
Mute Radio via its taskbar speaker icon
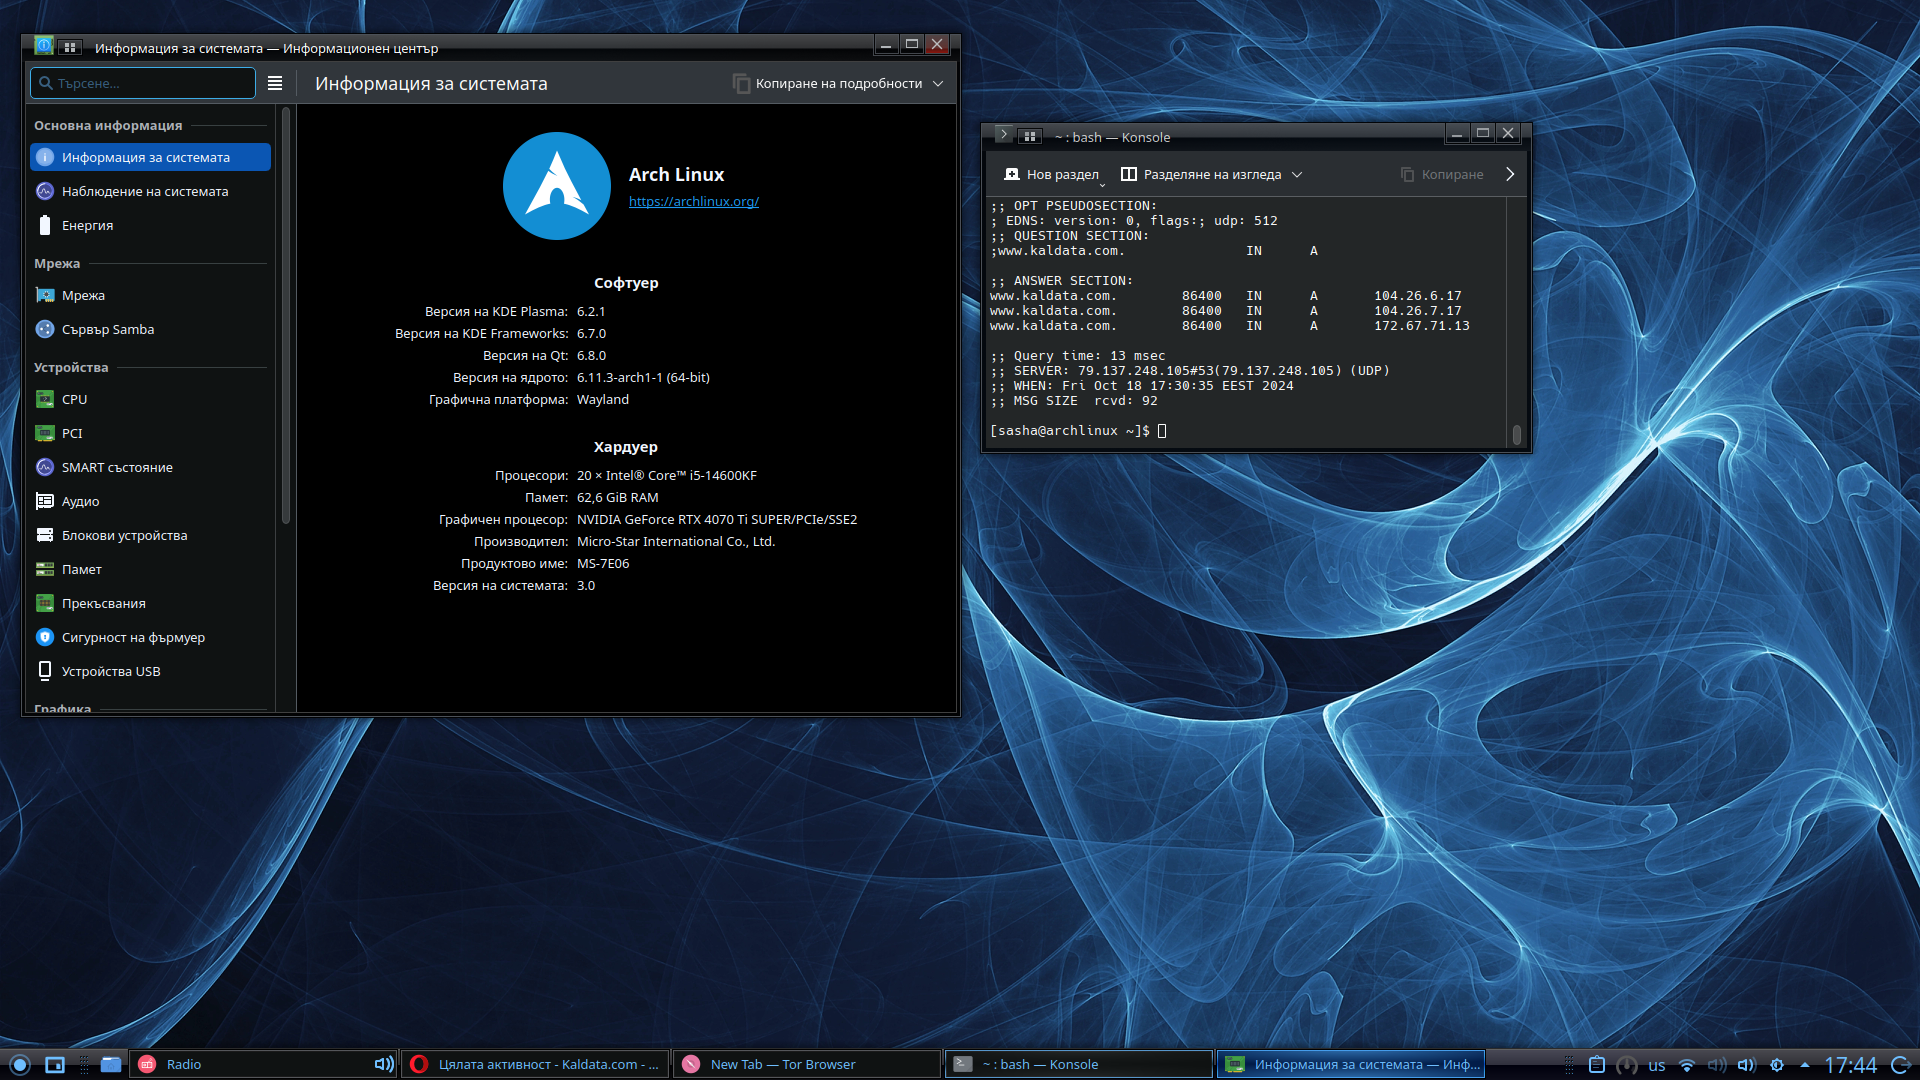point(384,1064)
